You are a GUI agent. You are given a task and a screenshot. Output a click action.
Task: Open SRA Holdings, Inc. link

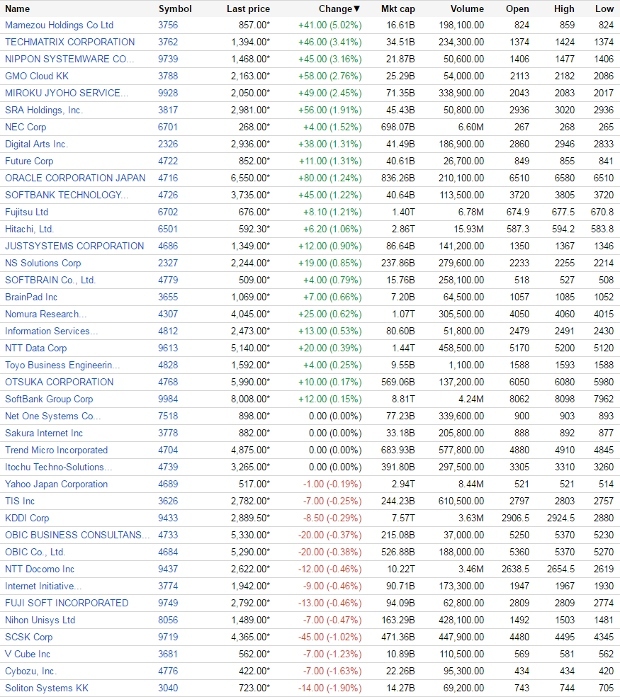point(44,110)
